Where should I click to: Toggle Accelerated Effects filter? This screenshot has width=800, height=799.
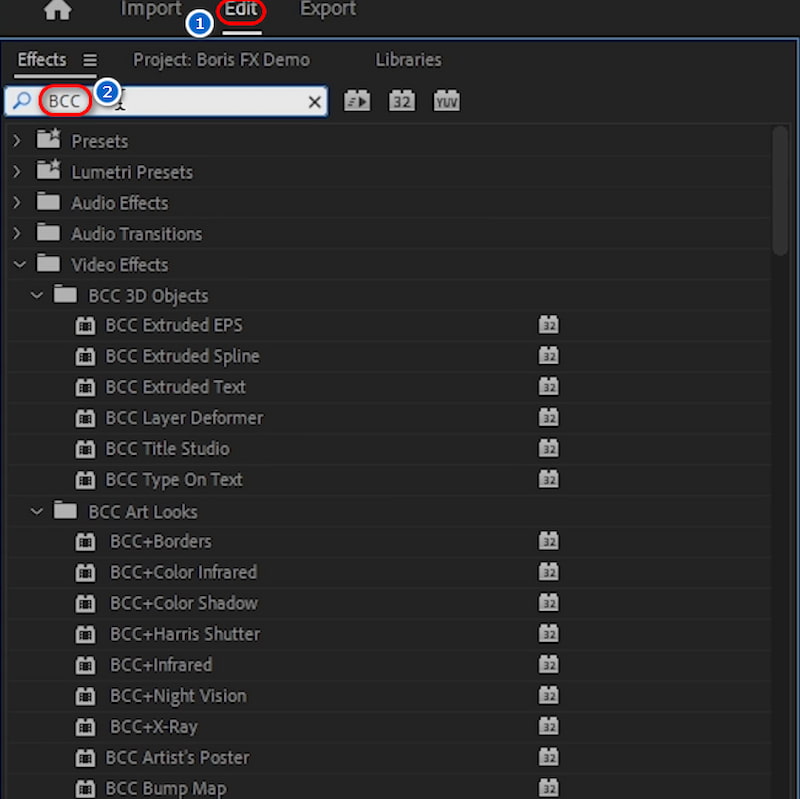click(x=357, y=101)
